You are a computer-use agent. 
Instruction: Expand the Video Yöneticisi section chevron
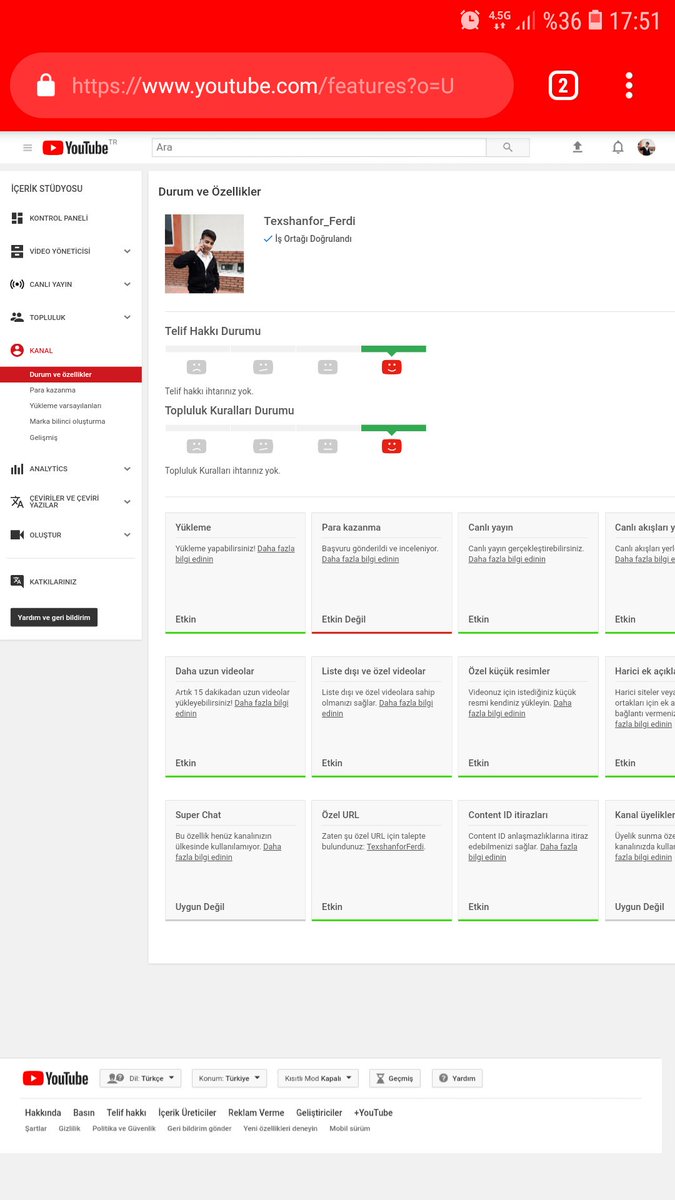(127, 251)
